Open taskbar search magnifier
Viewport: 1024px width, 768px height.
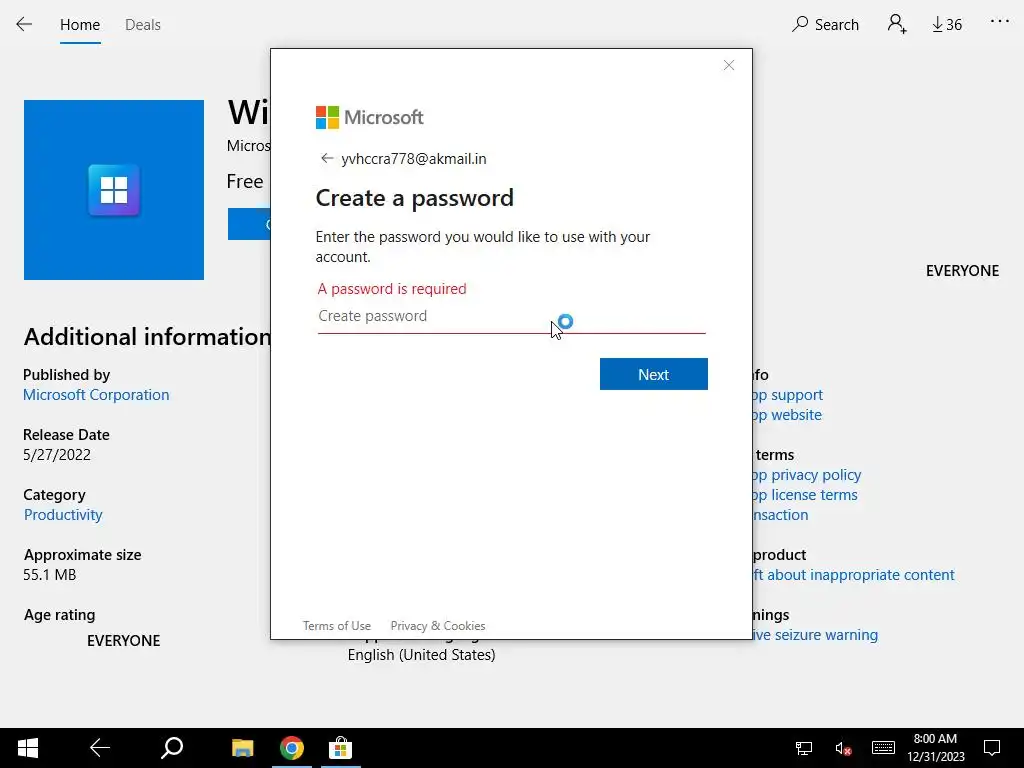[x=172, y=748]
